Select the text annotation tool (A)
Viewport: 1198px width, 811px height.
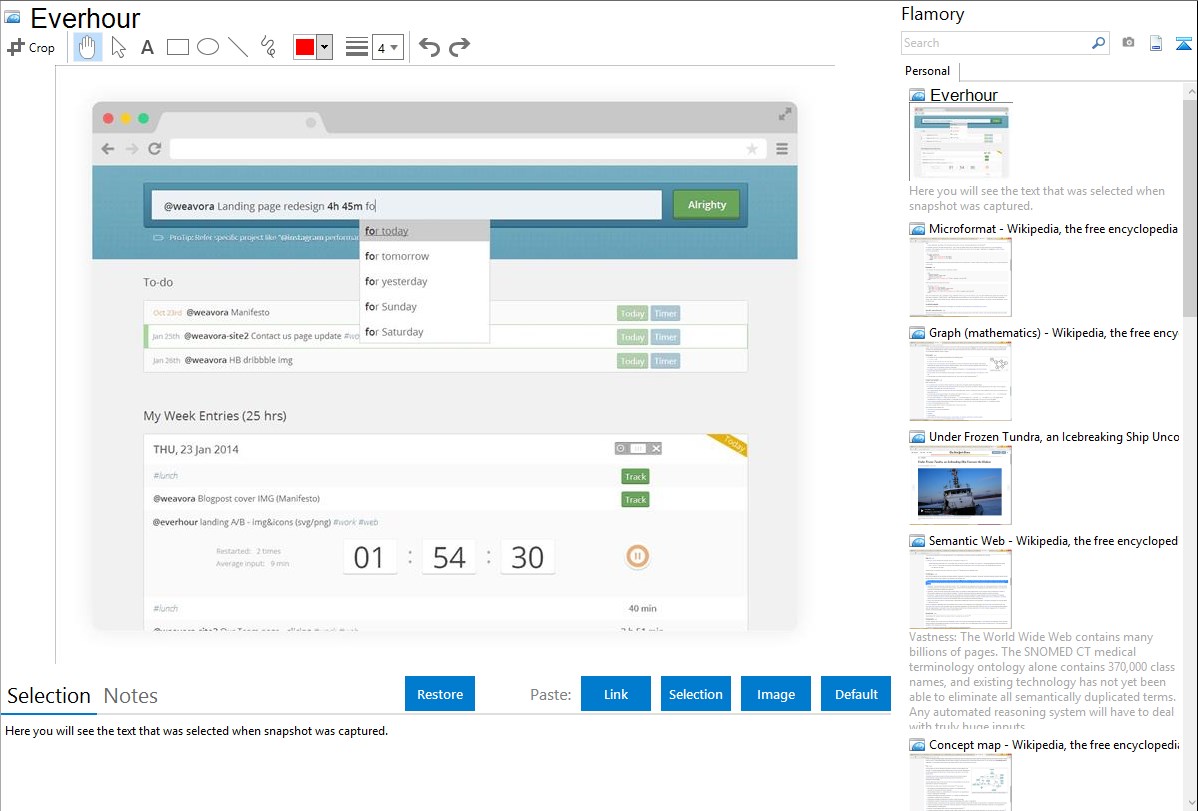147,47
